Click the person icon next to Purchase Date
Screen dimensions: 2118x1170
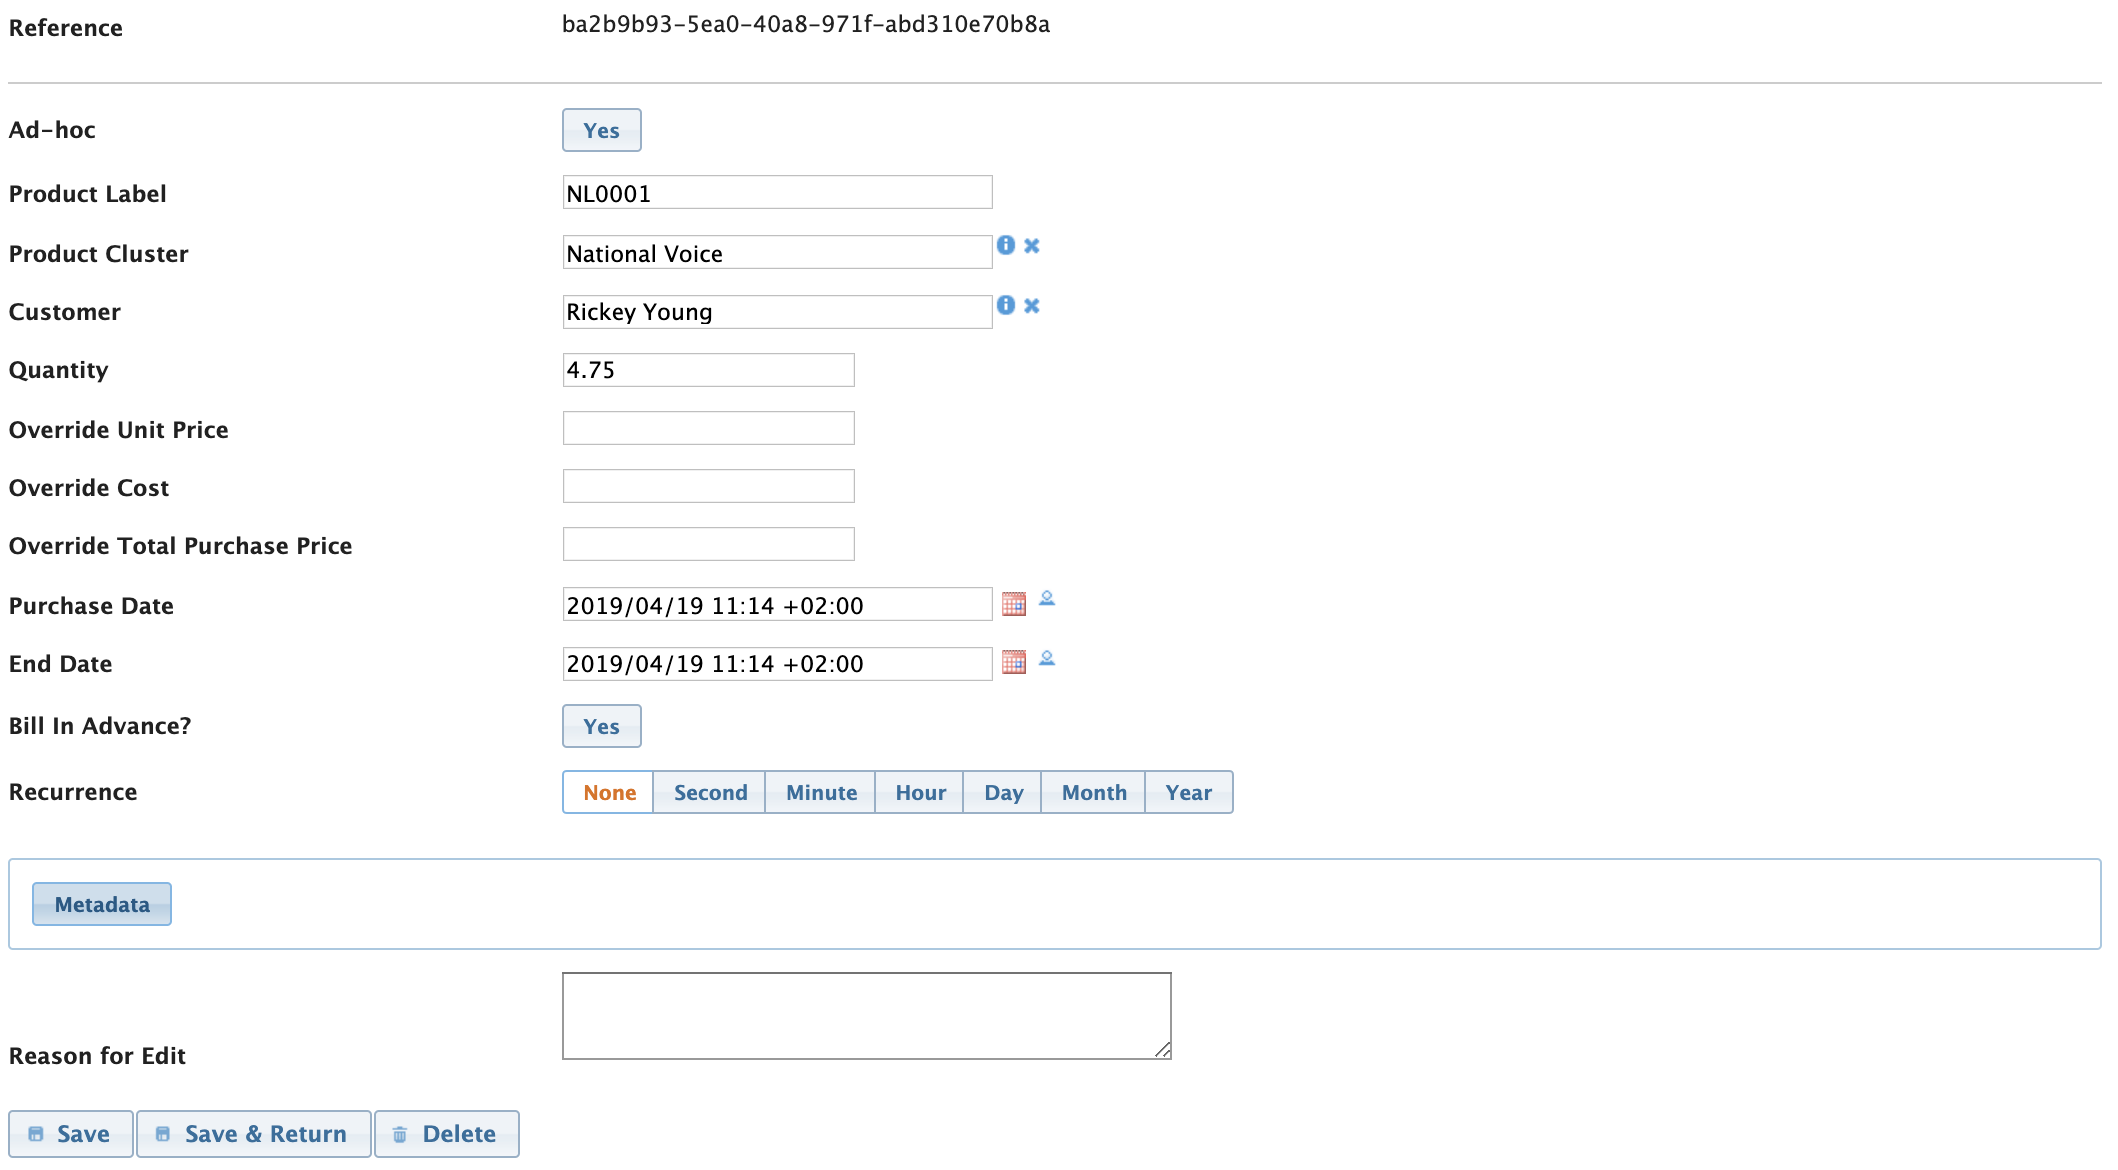tap(1047, 599)
